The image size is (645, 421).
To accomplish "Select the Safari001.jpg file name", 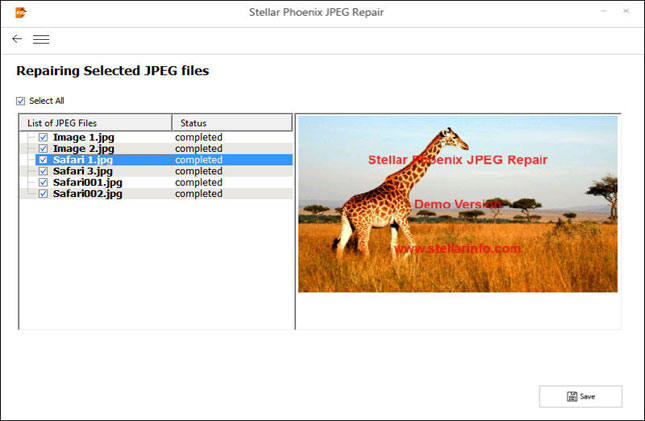I will click(x=88, y=182).
